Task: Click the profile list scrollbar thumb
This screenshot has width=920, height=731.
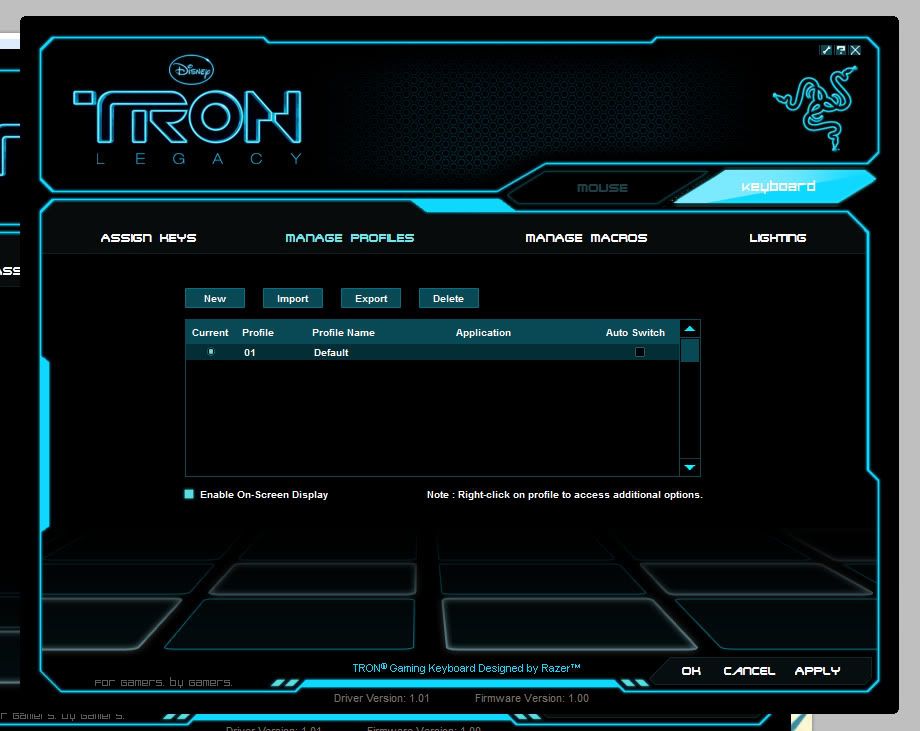Action: point(690,351)
